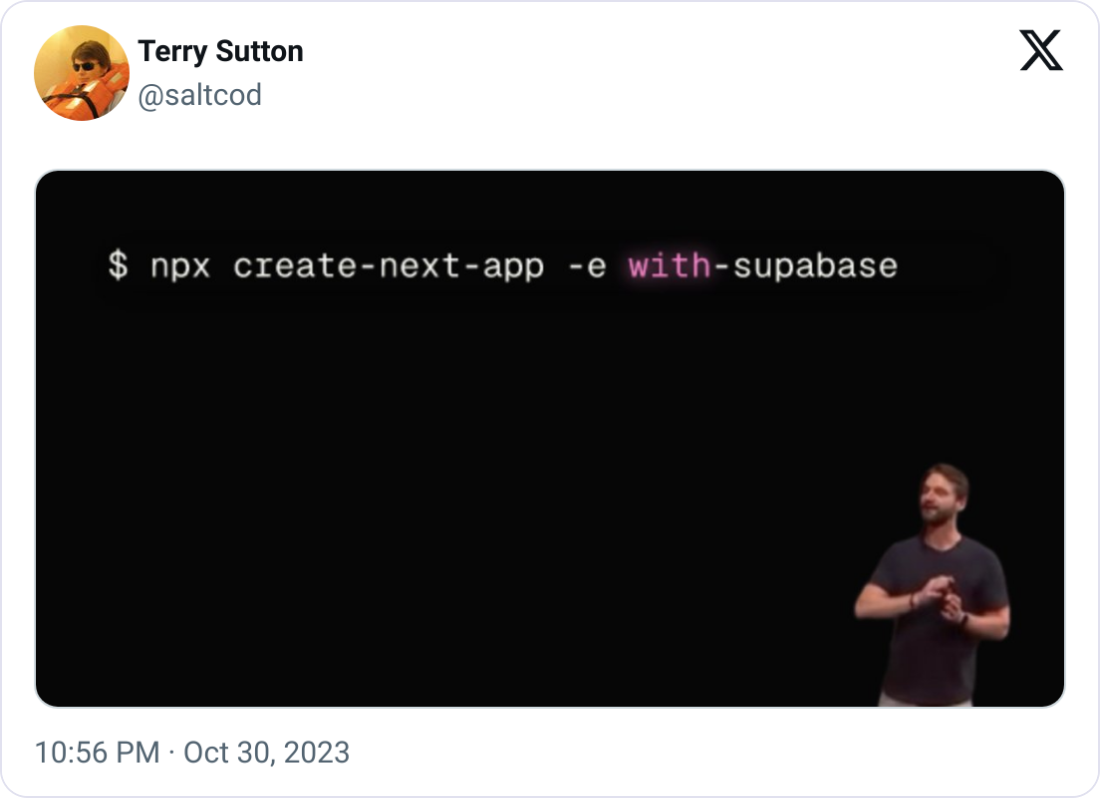Select the speaker in the black t-shirt

point(933,584)
